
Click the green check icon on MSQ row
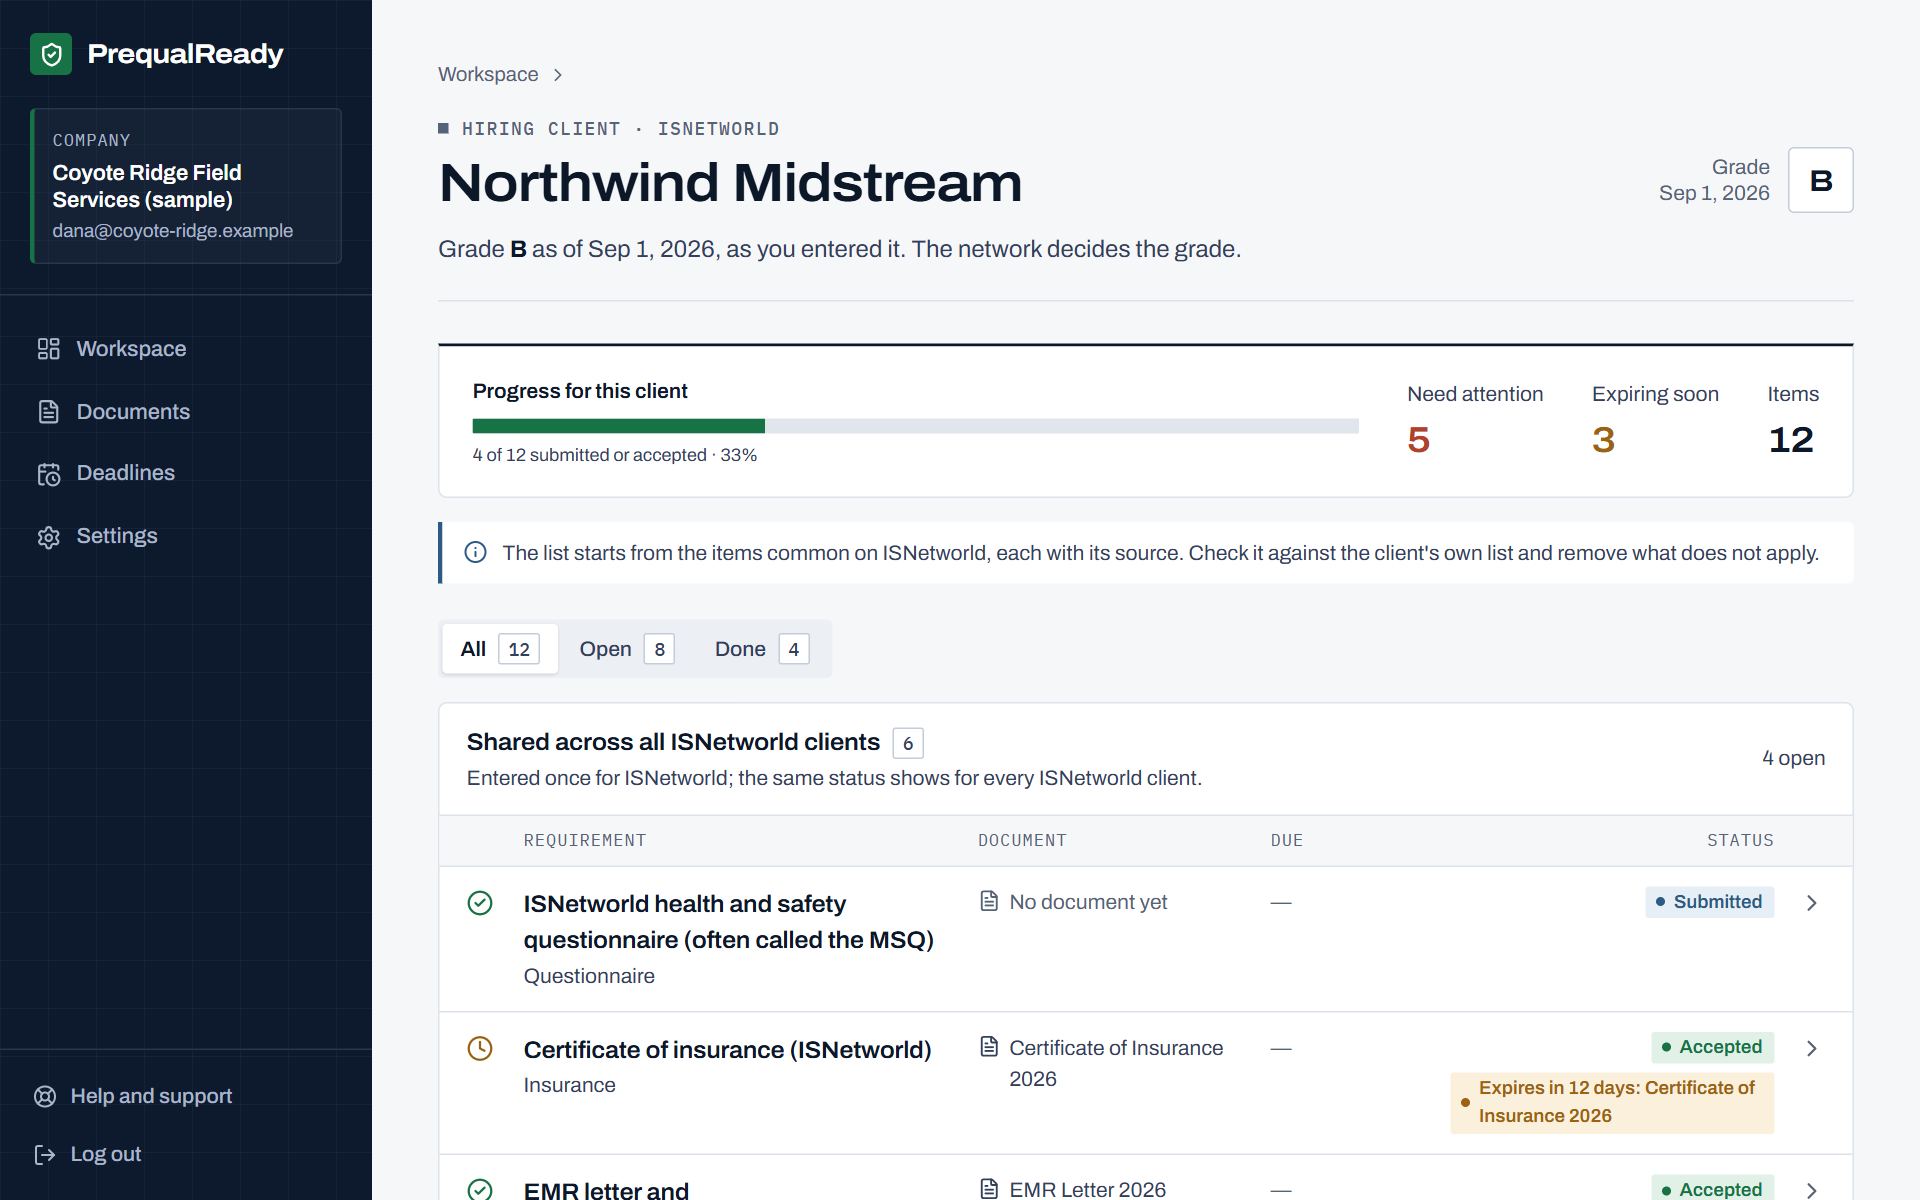[x=480, y=903]
